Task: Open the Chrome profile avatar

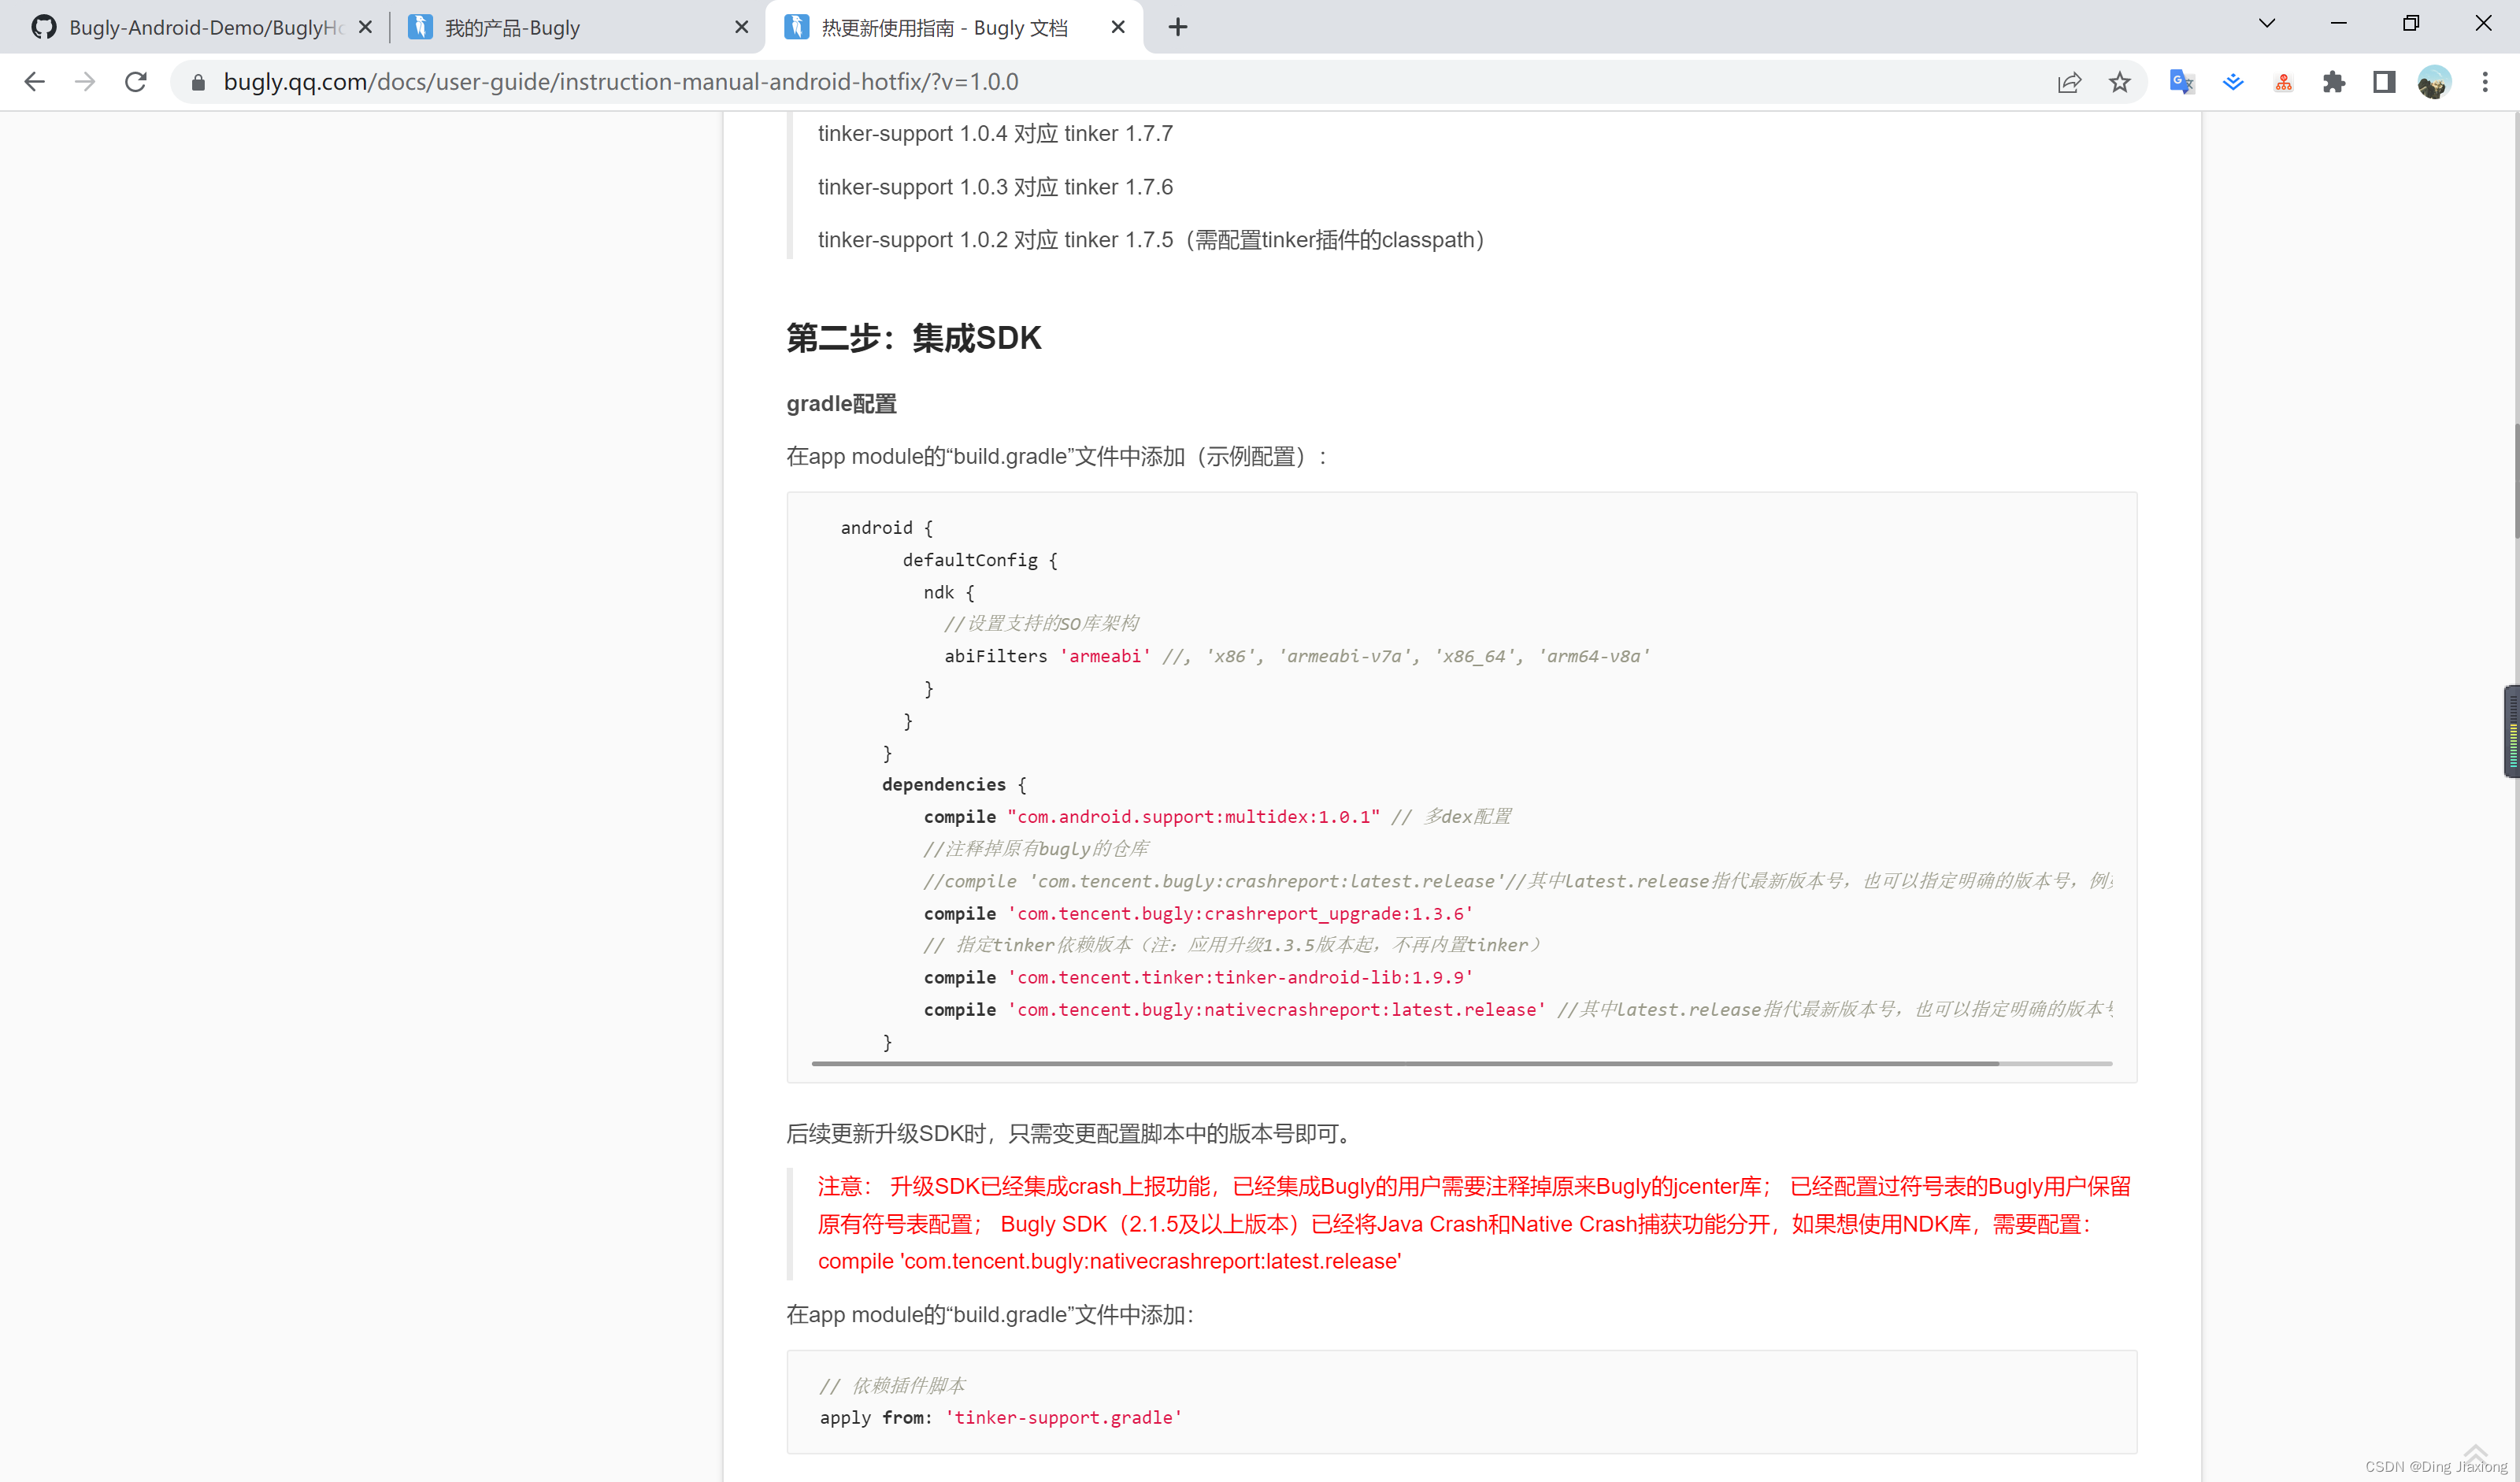Action: point(2434,82)
